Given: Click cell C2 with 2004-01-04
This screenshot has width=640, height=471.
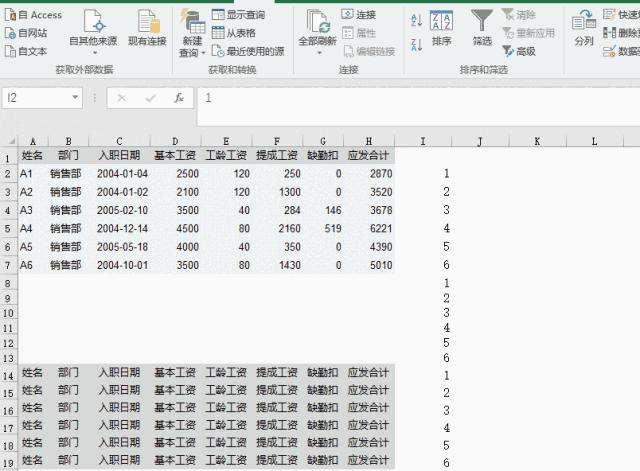Looking at the screenshot, I should click(x=120, y=174).
